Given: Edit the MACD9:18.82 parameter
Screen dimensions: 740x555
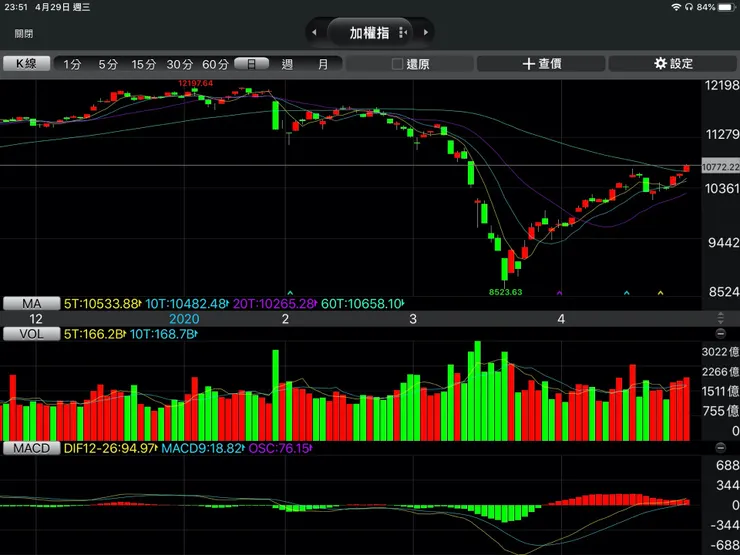Looking at the screenshot, I should pos(203,448).
